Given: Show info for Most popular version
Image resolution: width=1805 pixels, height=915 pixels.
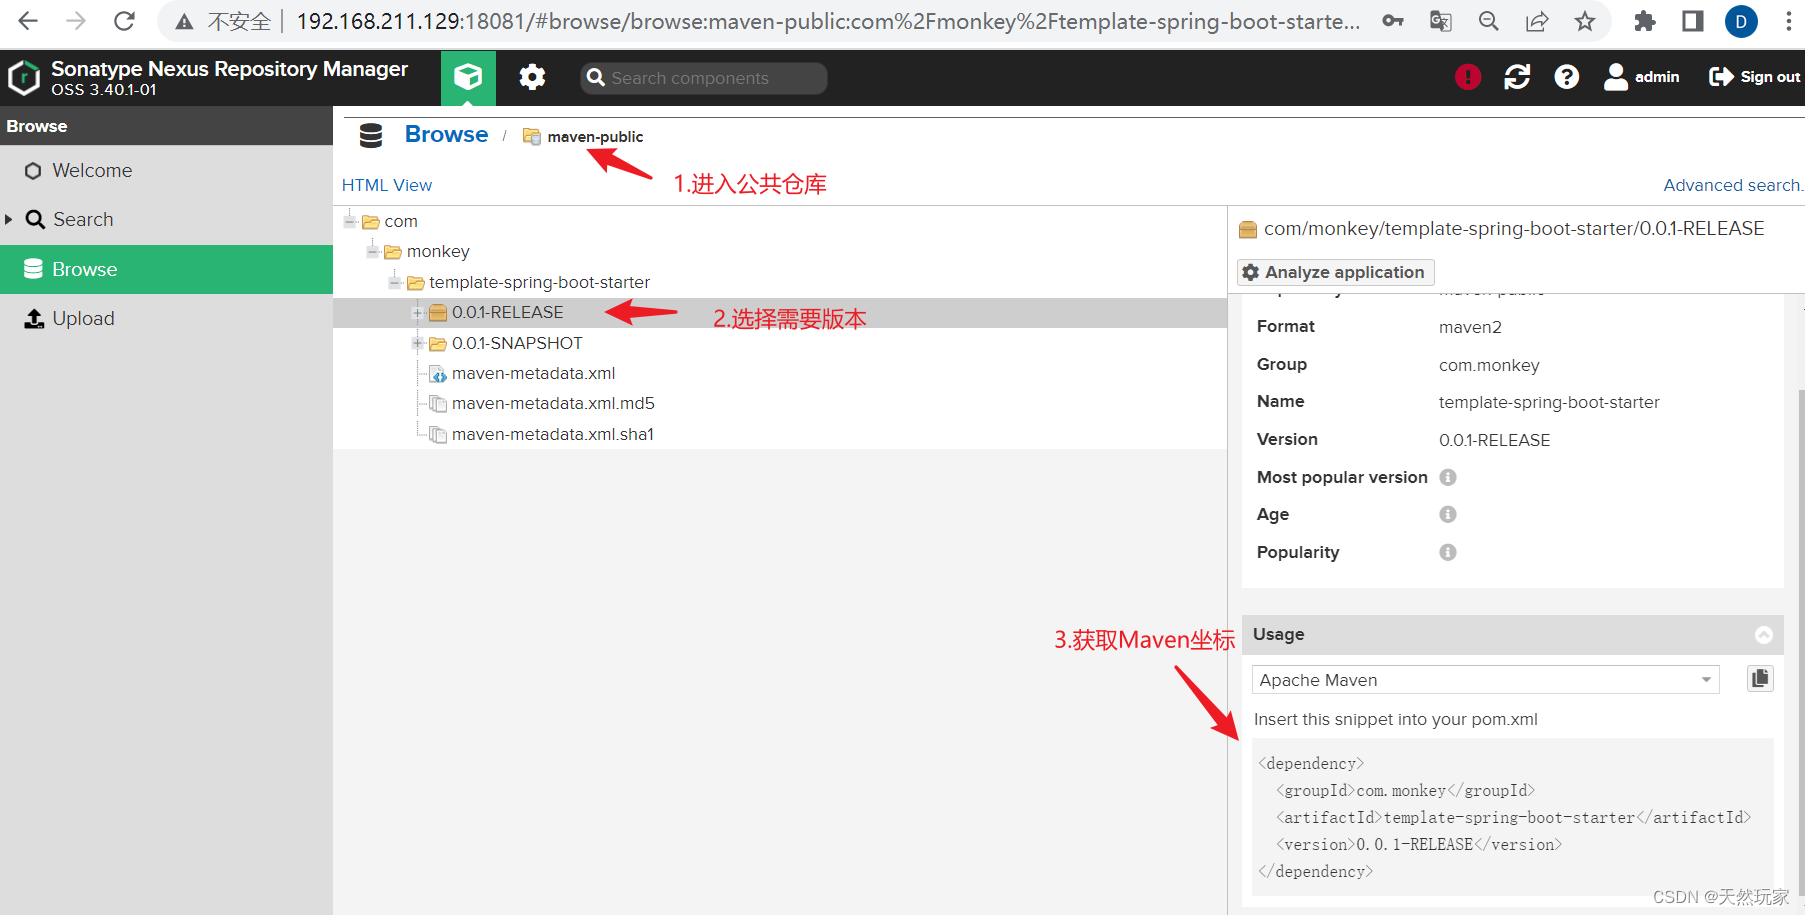Looking at the screenshot, I should pyautogui.click(x=1448, y=477).
